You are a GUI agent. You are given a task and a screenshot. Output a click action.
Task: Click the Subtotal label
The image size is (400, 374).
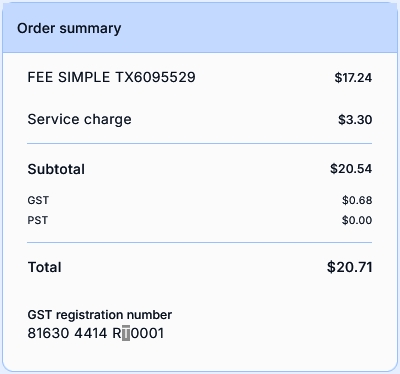pos(56,169)
